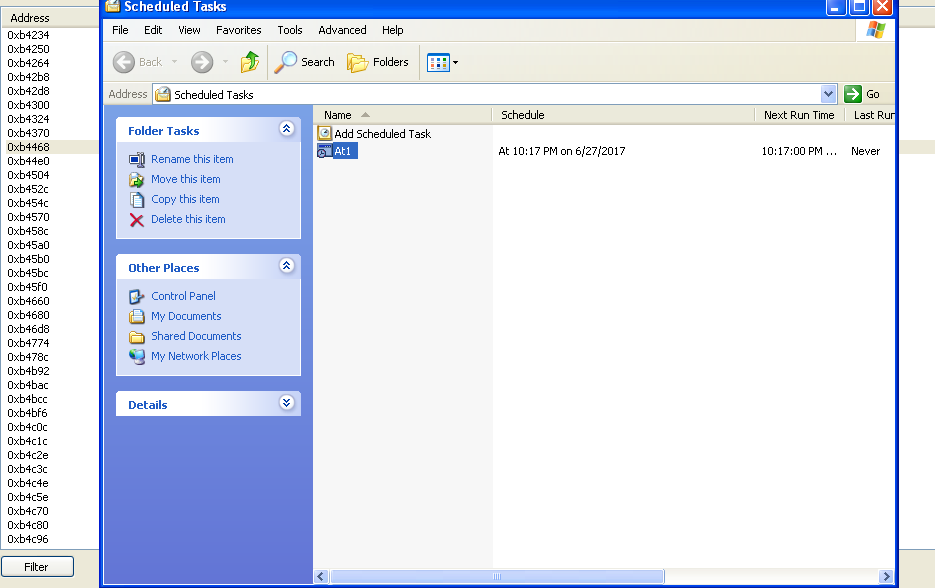Sort by the Name column header
Screen dimensions: 935x588
click(x=403, y=115)
